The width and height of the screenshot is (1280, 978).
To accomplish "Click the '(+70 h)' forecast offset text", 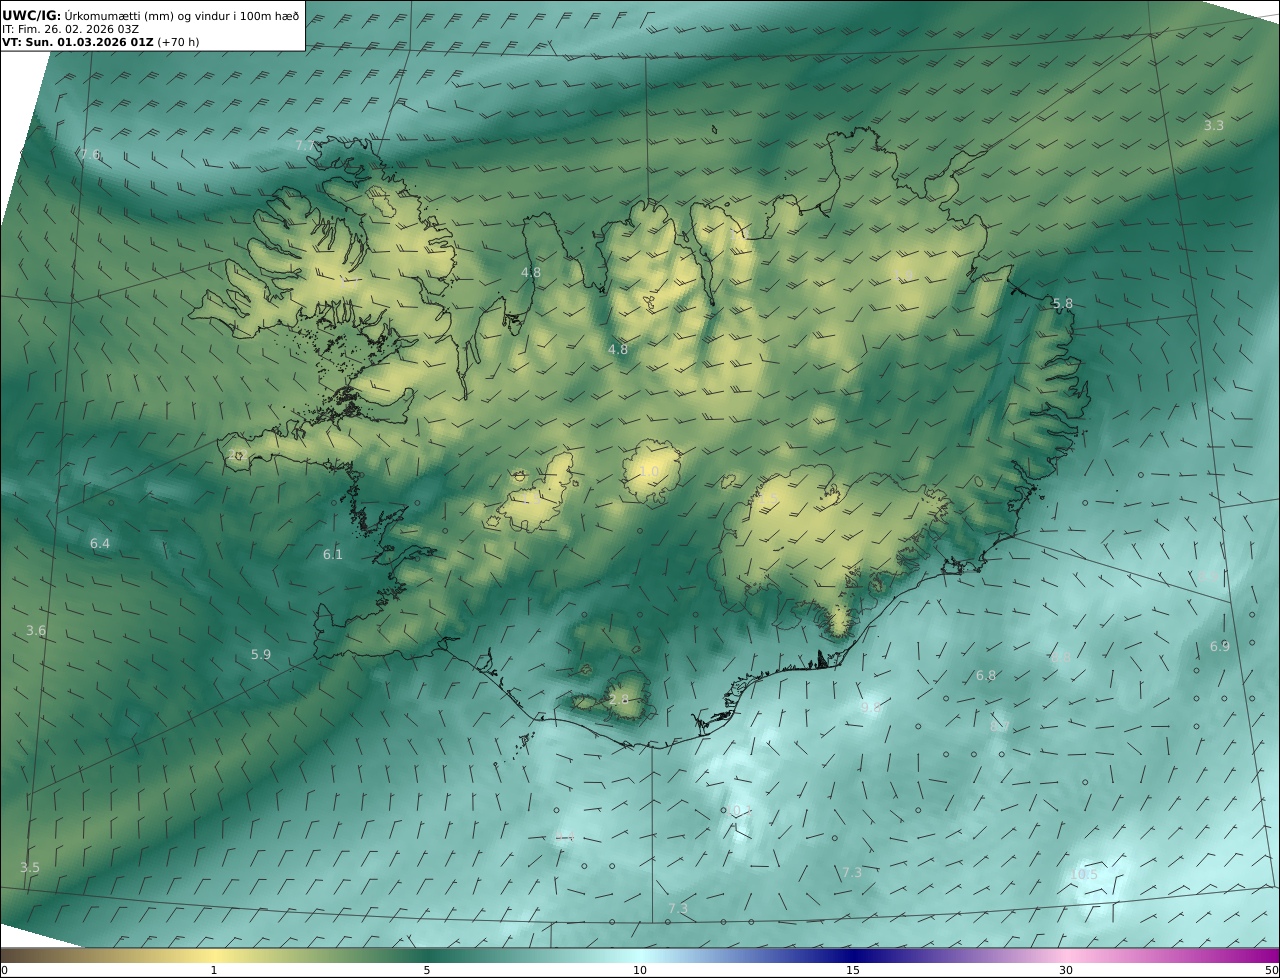I will click(178, 43).
